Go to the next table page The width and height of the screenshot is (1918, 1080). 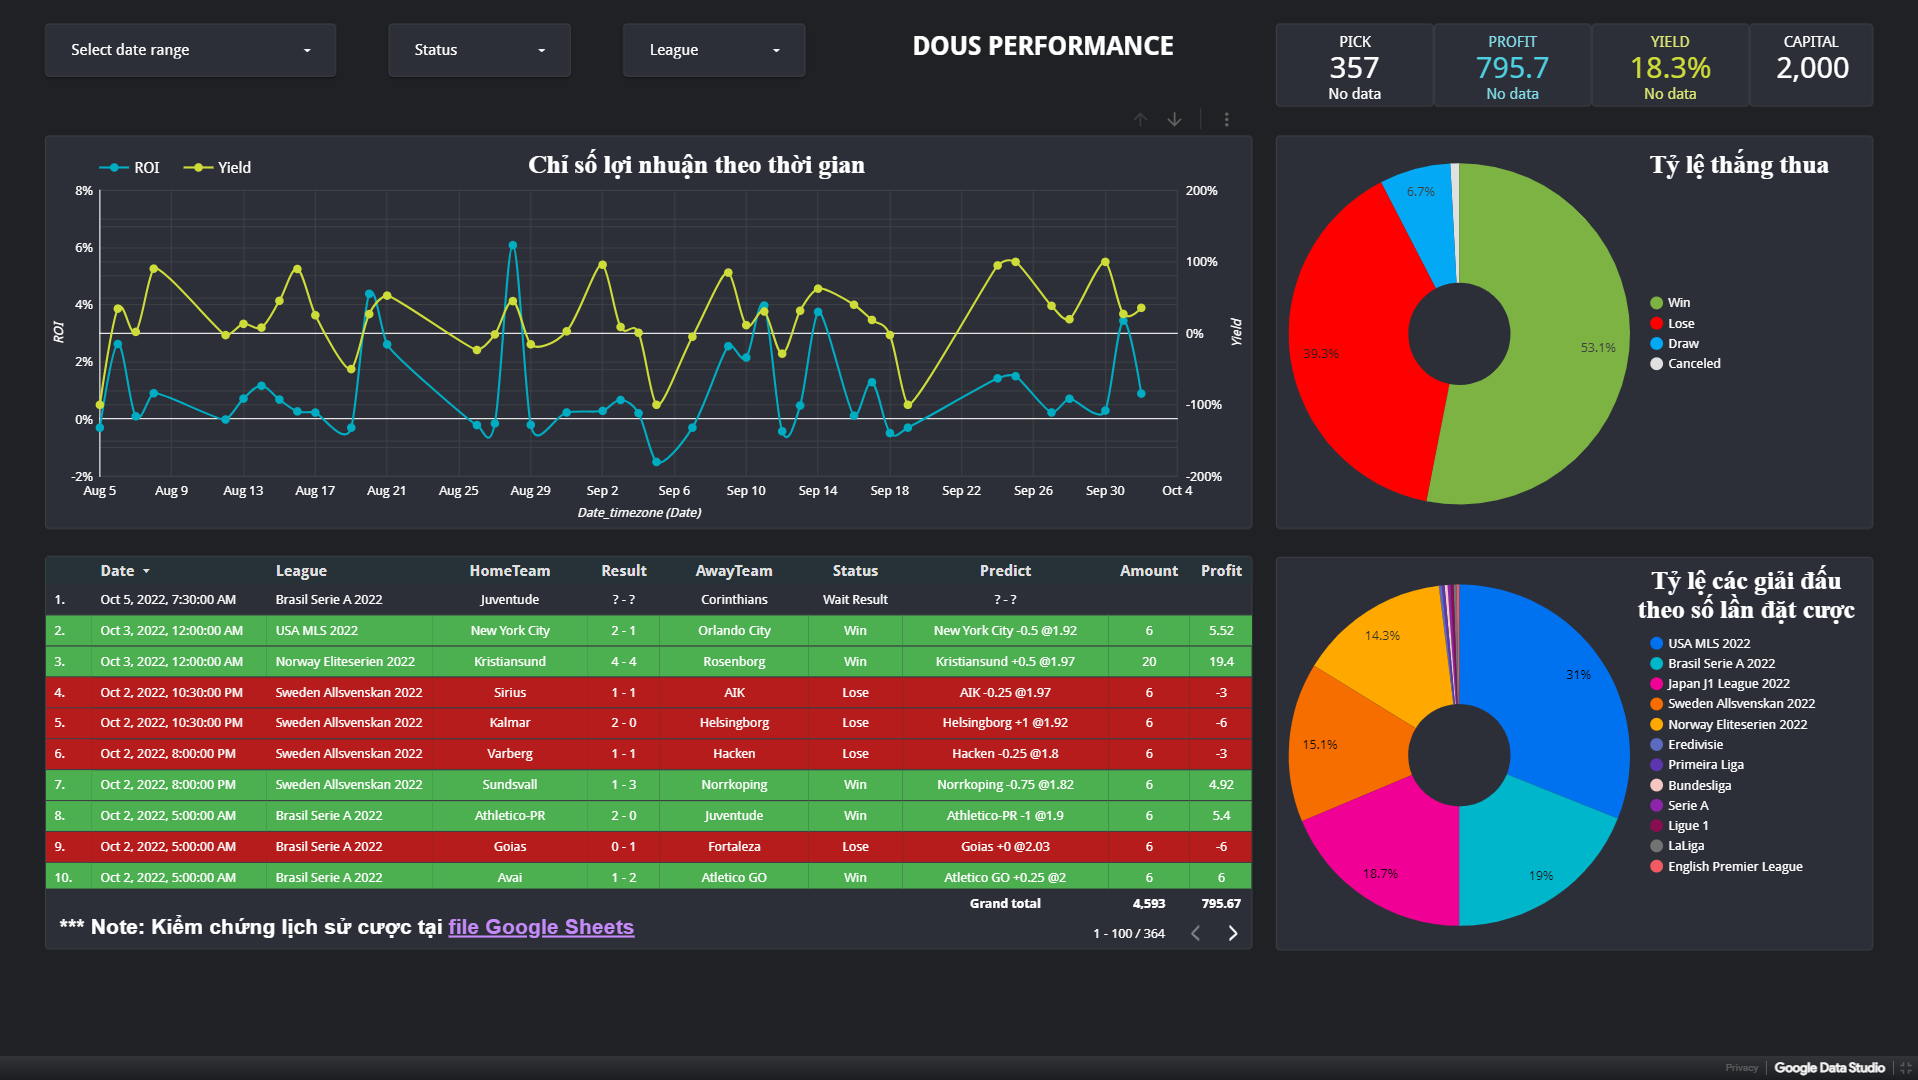pyautogui.click(x=1232, y=933)
